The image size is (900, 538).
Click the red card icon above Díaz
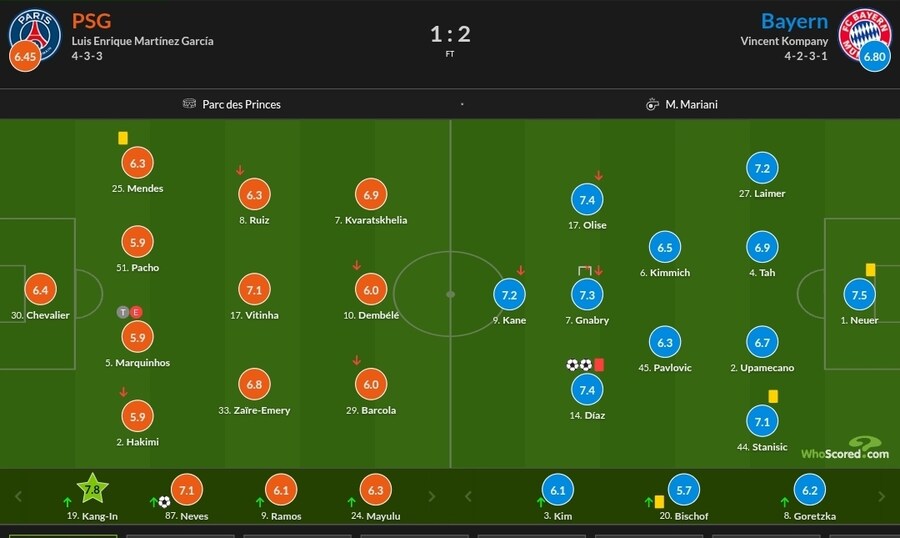click(x=600, y=365)
